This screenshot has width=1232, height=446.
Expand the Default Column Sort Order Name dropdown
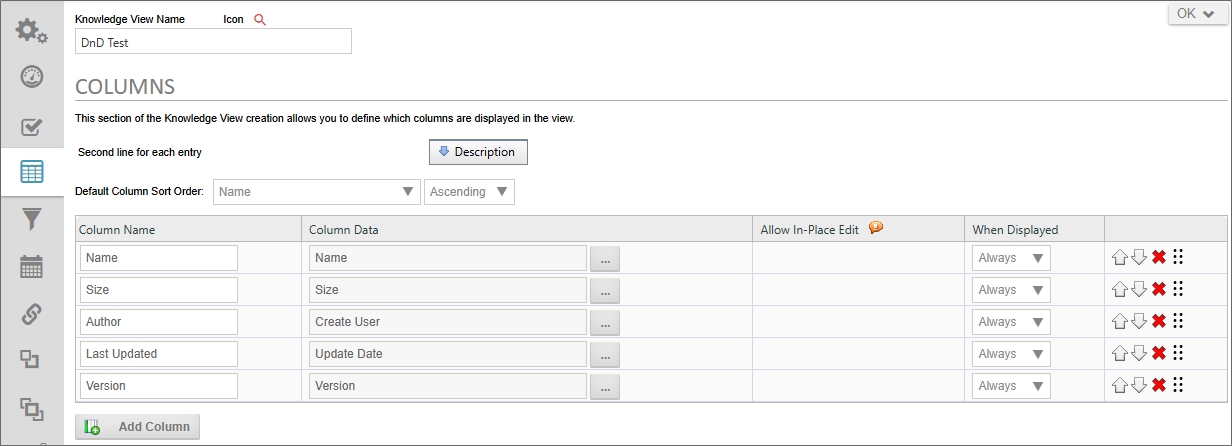coord(318,192)
